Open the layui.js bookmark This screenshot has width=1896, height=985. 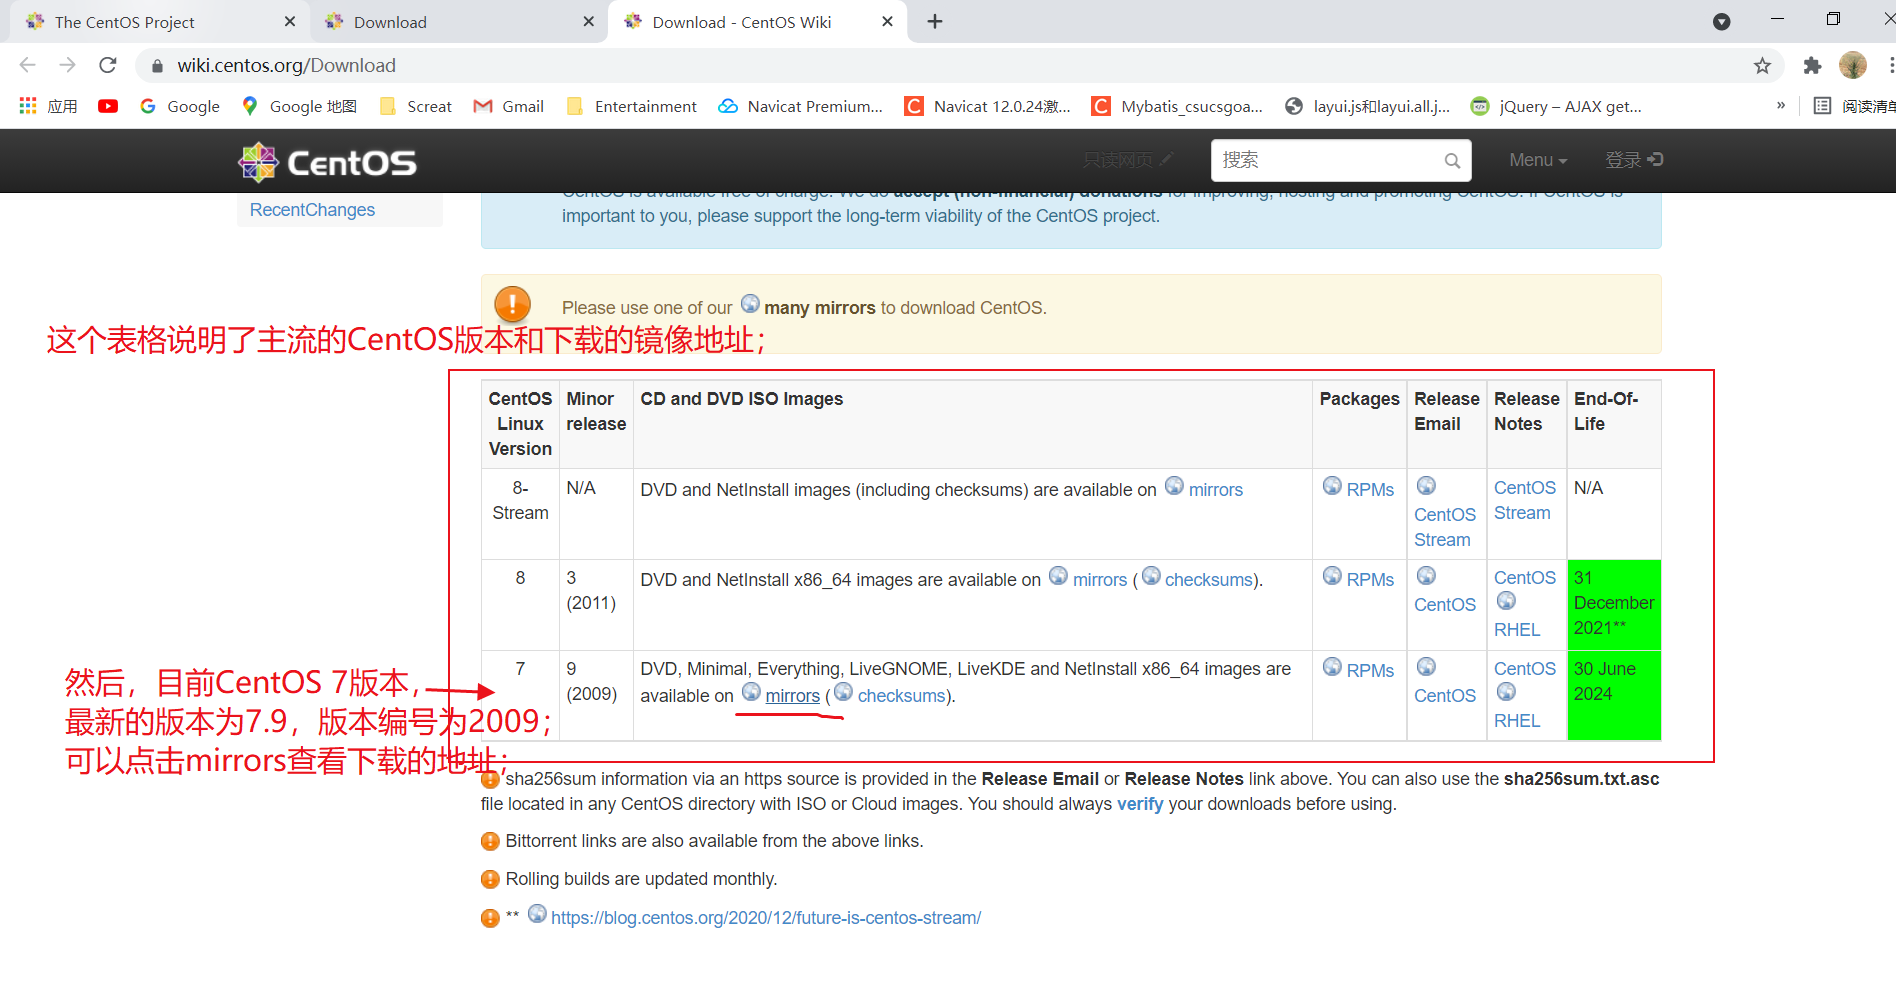[1367, 106]
